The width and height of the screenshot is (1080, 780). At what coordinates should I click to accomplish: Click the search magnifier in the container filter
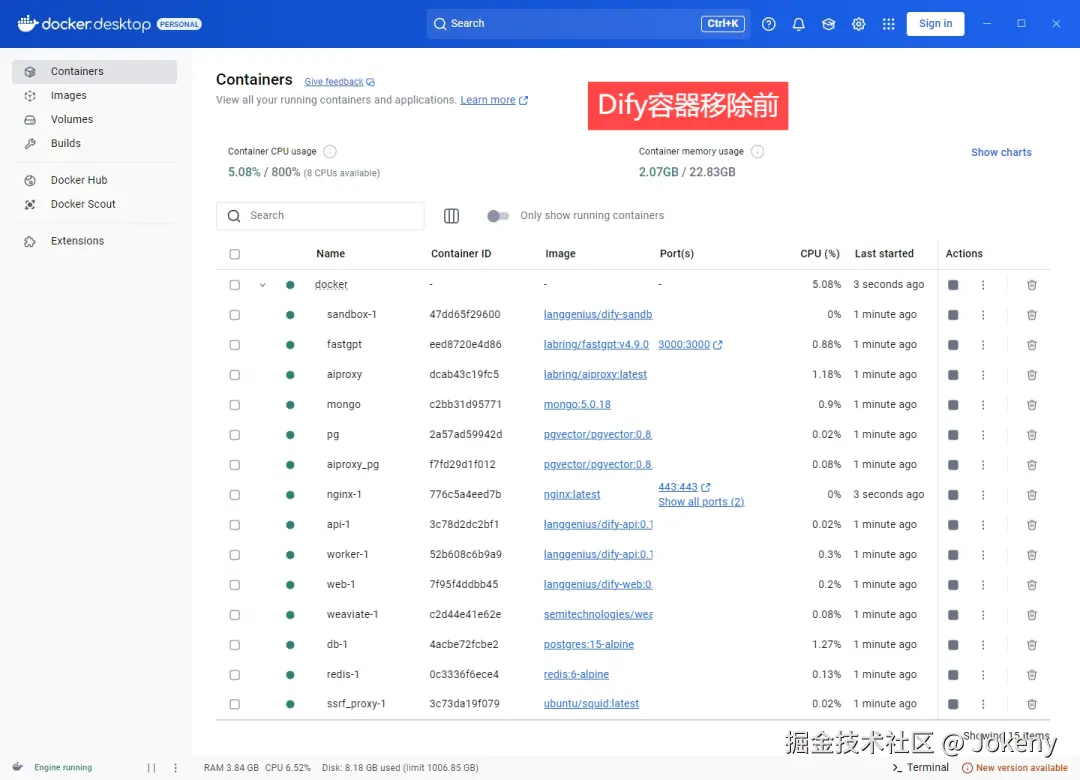coord(234,216)
